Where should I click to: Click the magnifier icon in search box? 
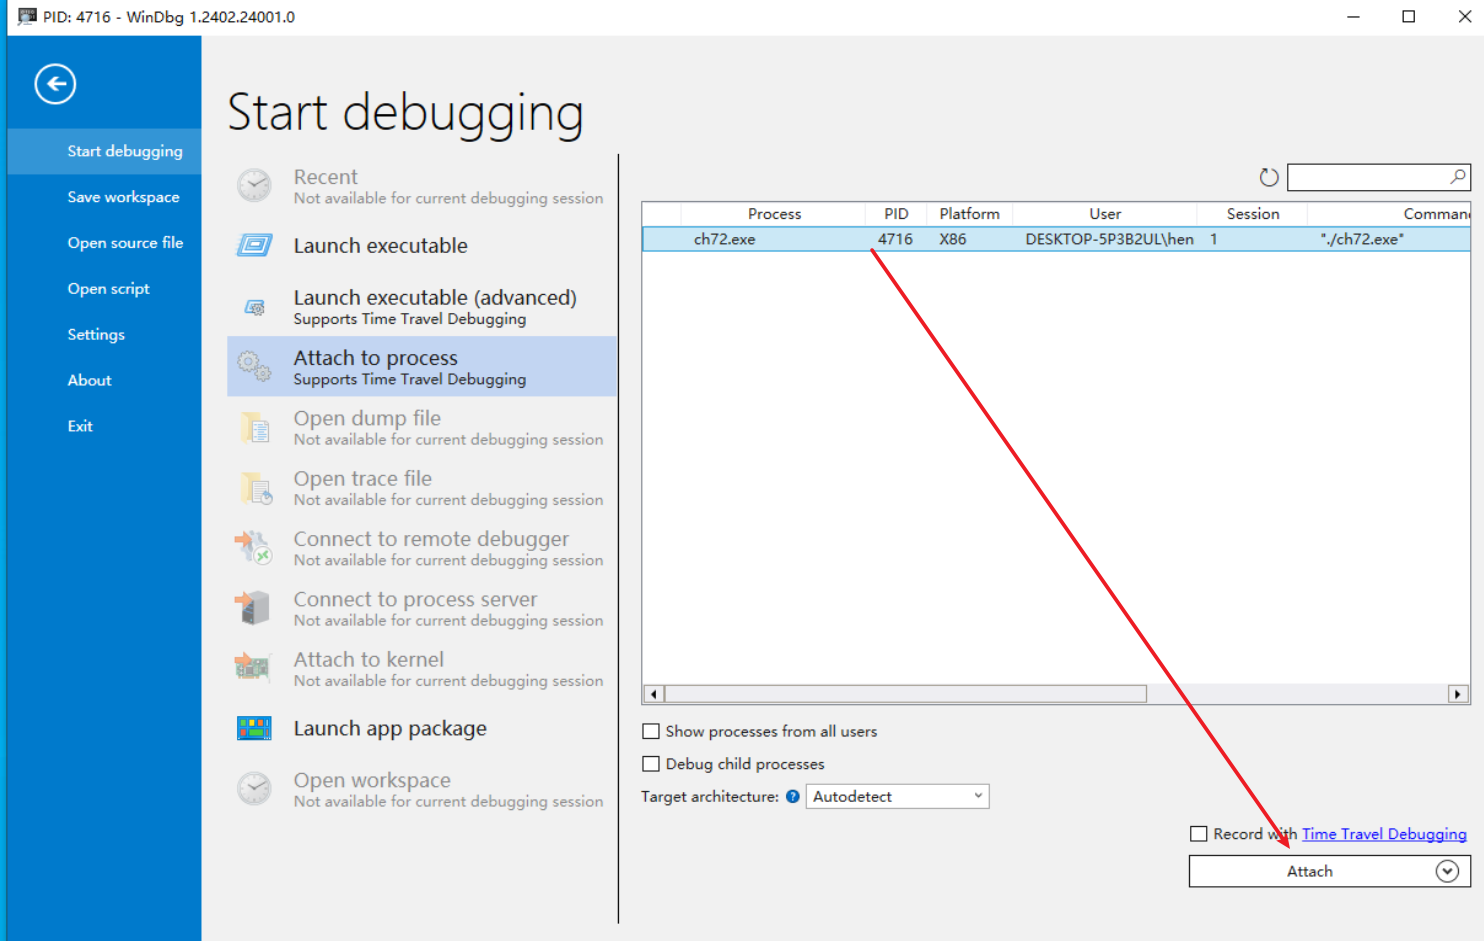pos(1458,177)
